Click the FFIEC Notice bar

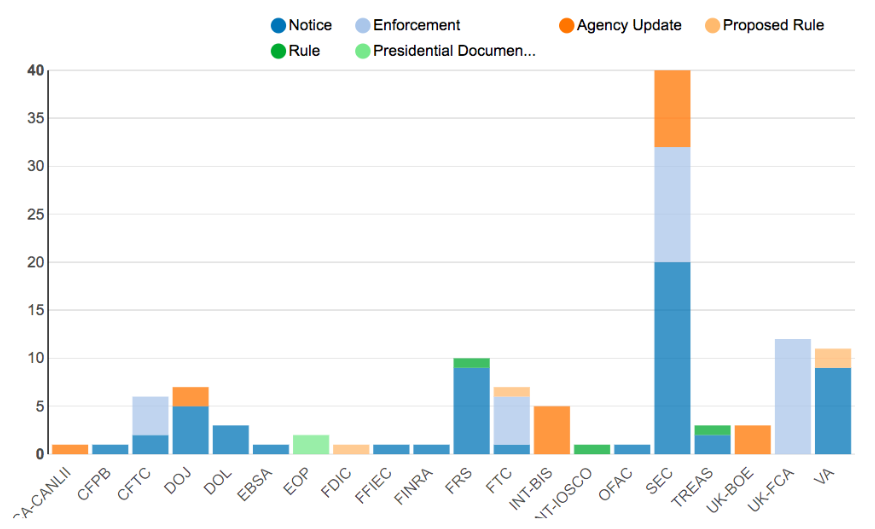pos(391,449)
